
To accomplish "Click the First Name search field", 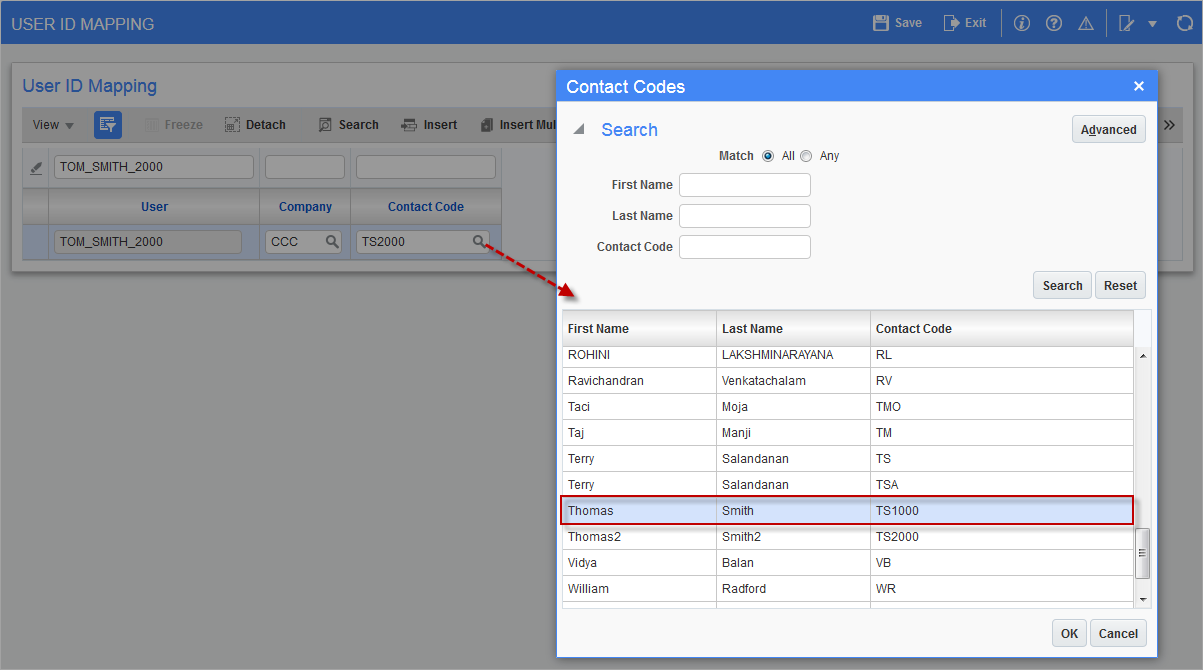I will (745, 185).
